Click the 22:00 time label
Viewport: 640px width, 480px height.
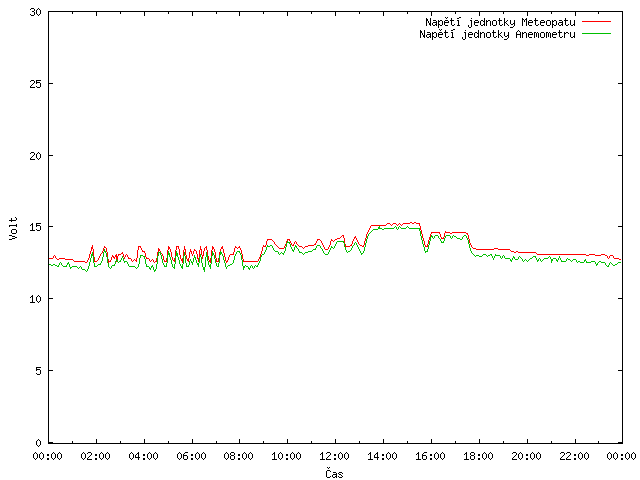click(x=574, y=456)
